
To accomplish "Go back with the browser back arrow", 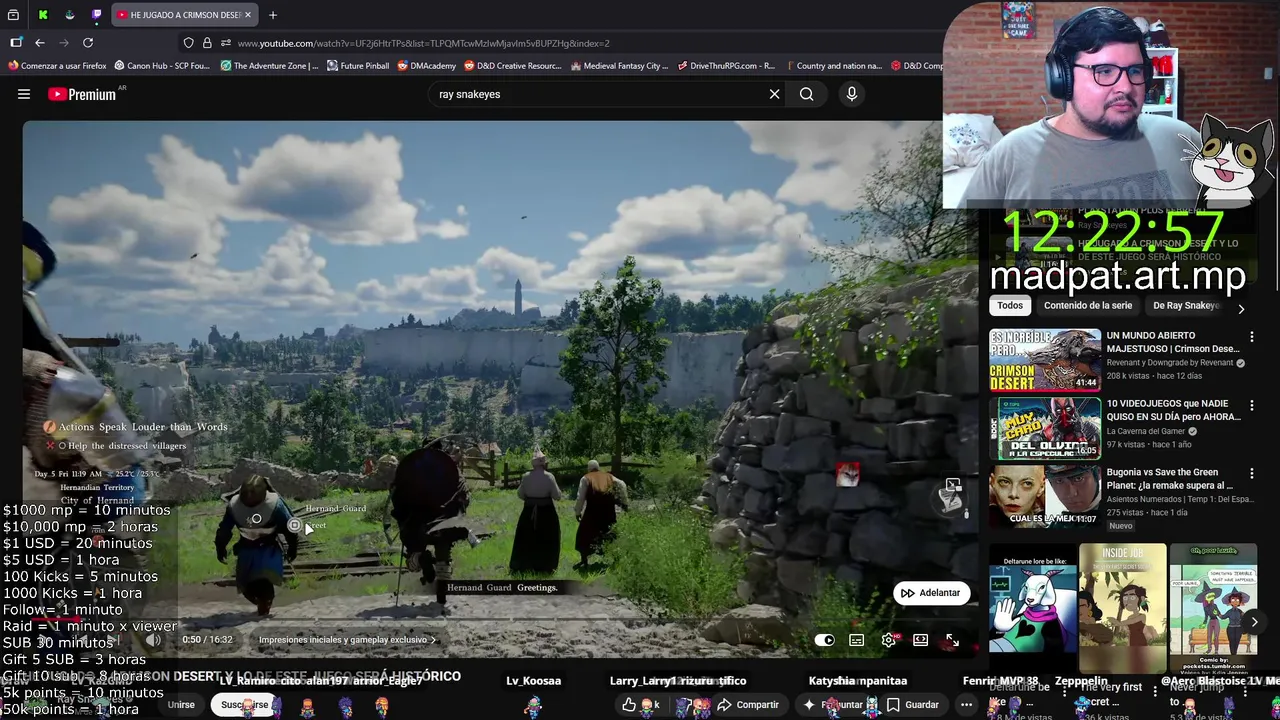I will point(40,43).
